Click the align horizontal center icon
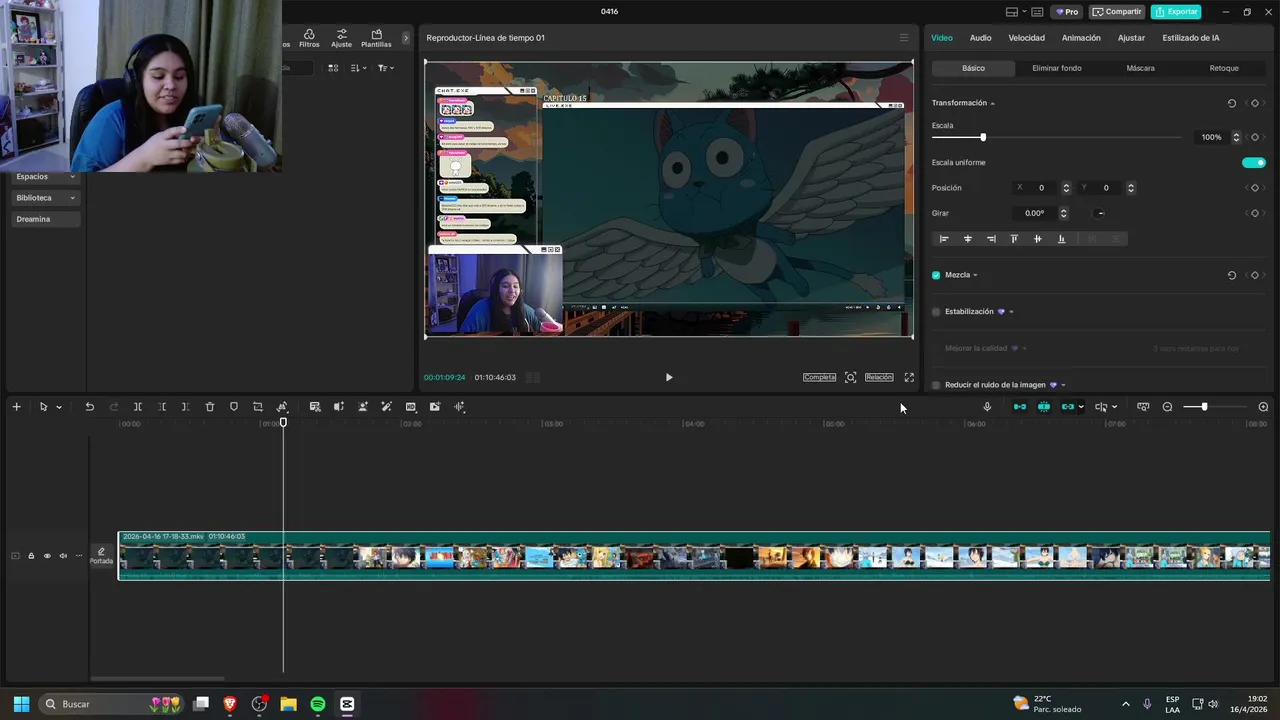This screenshot has width=1280, height=720. (967, 239)
